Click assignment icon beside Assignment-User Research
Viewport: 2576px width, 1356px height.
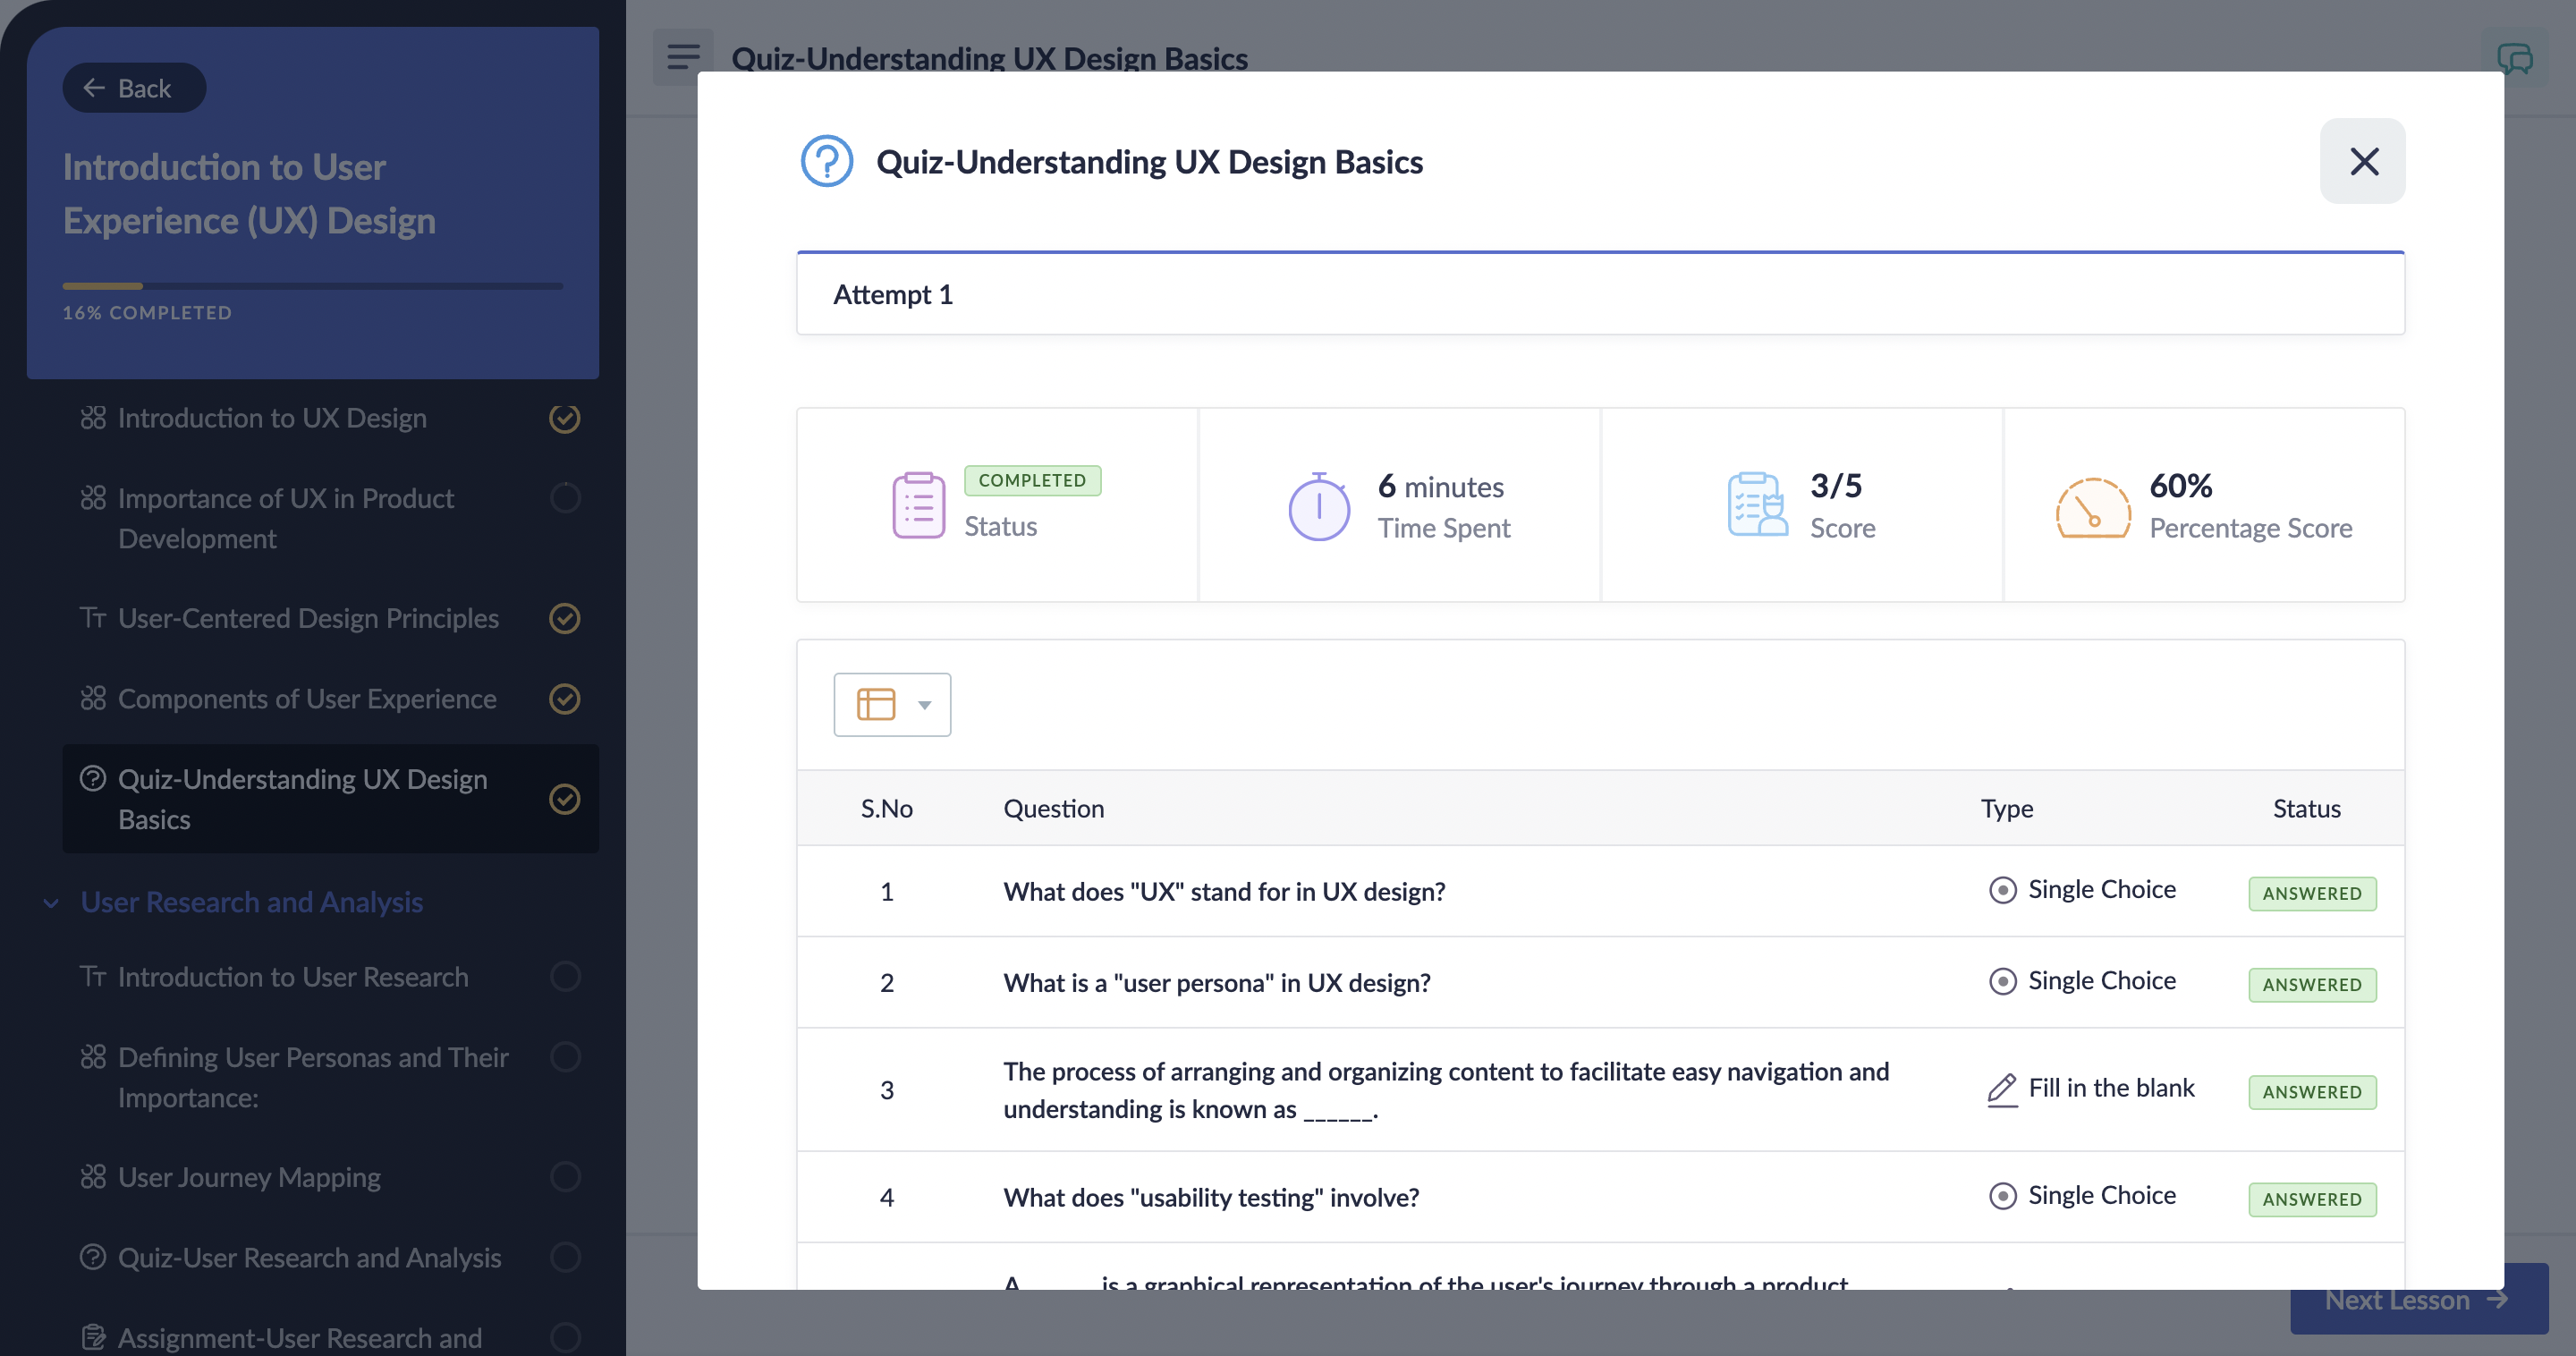point(93,1337)
